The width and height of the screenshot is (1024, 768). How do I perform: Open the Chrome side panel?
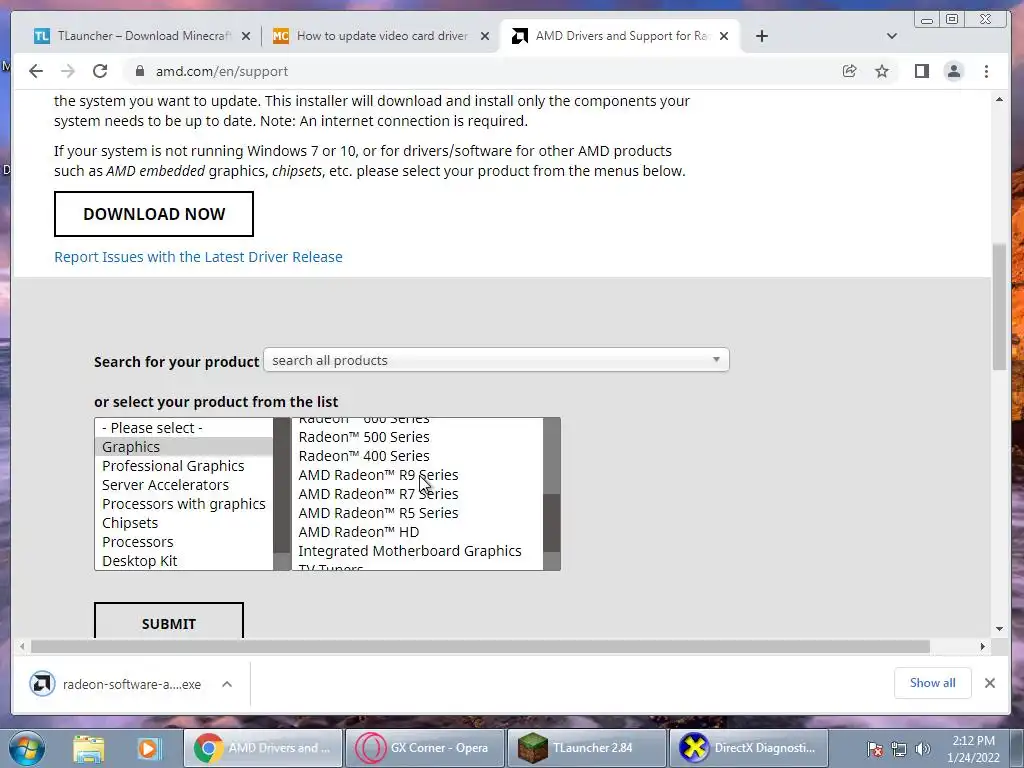921,71
